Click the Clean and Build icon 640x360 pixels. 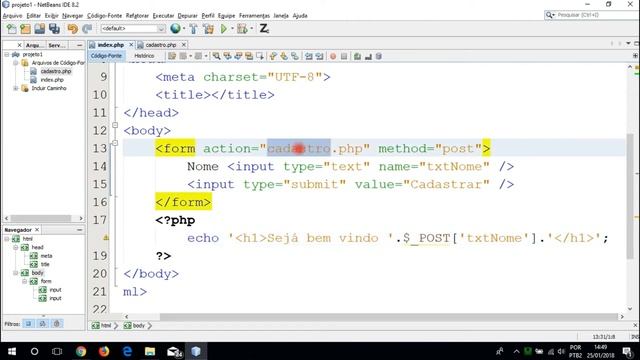point(208,29)
